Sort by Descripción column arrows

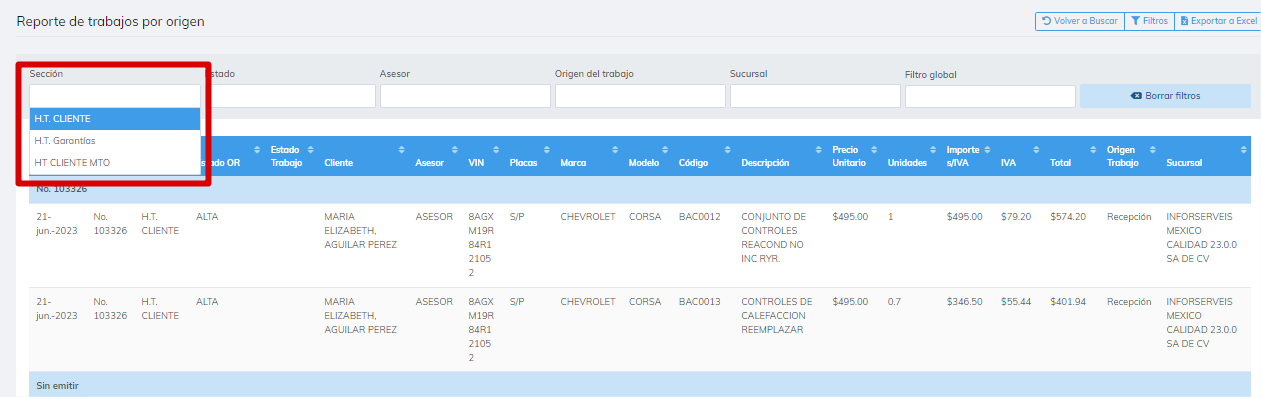click(819, 150)
